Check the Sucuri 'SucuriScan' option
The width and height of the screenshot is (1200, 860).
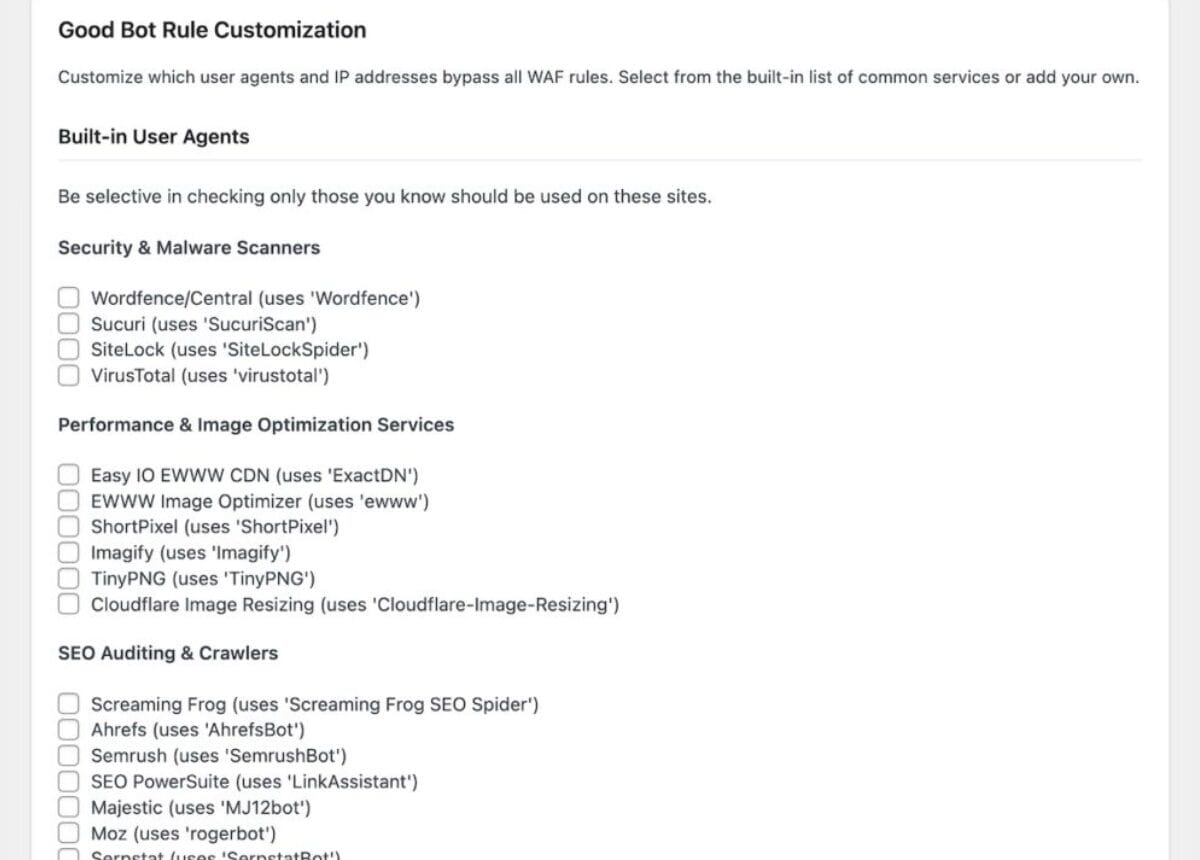click(x=68, y=323)
